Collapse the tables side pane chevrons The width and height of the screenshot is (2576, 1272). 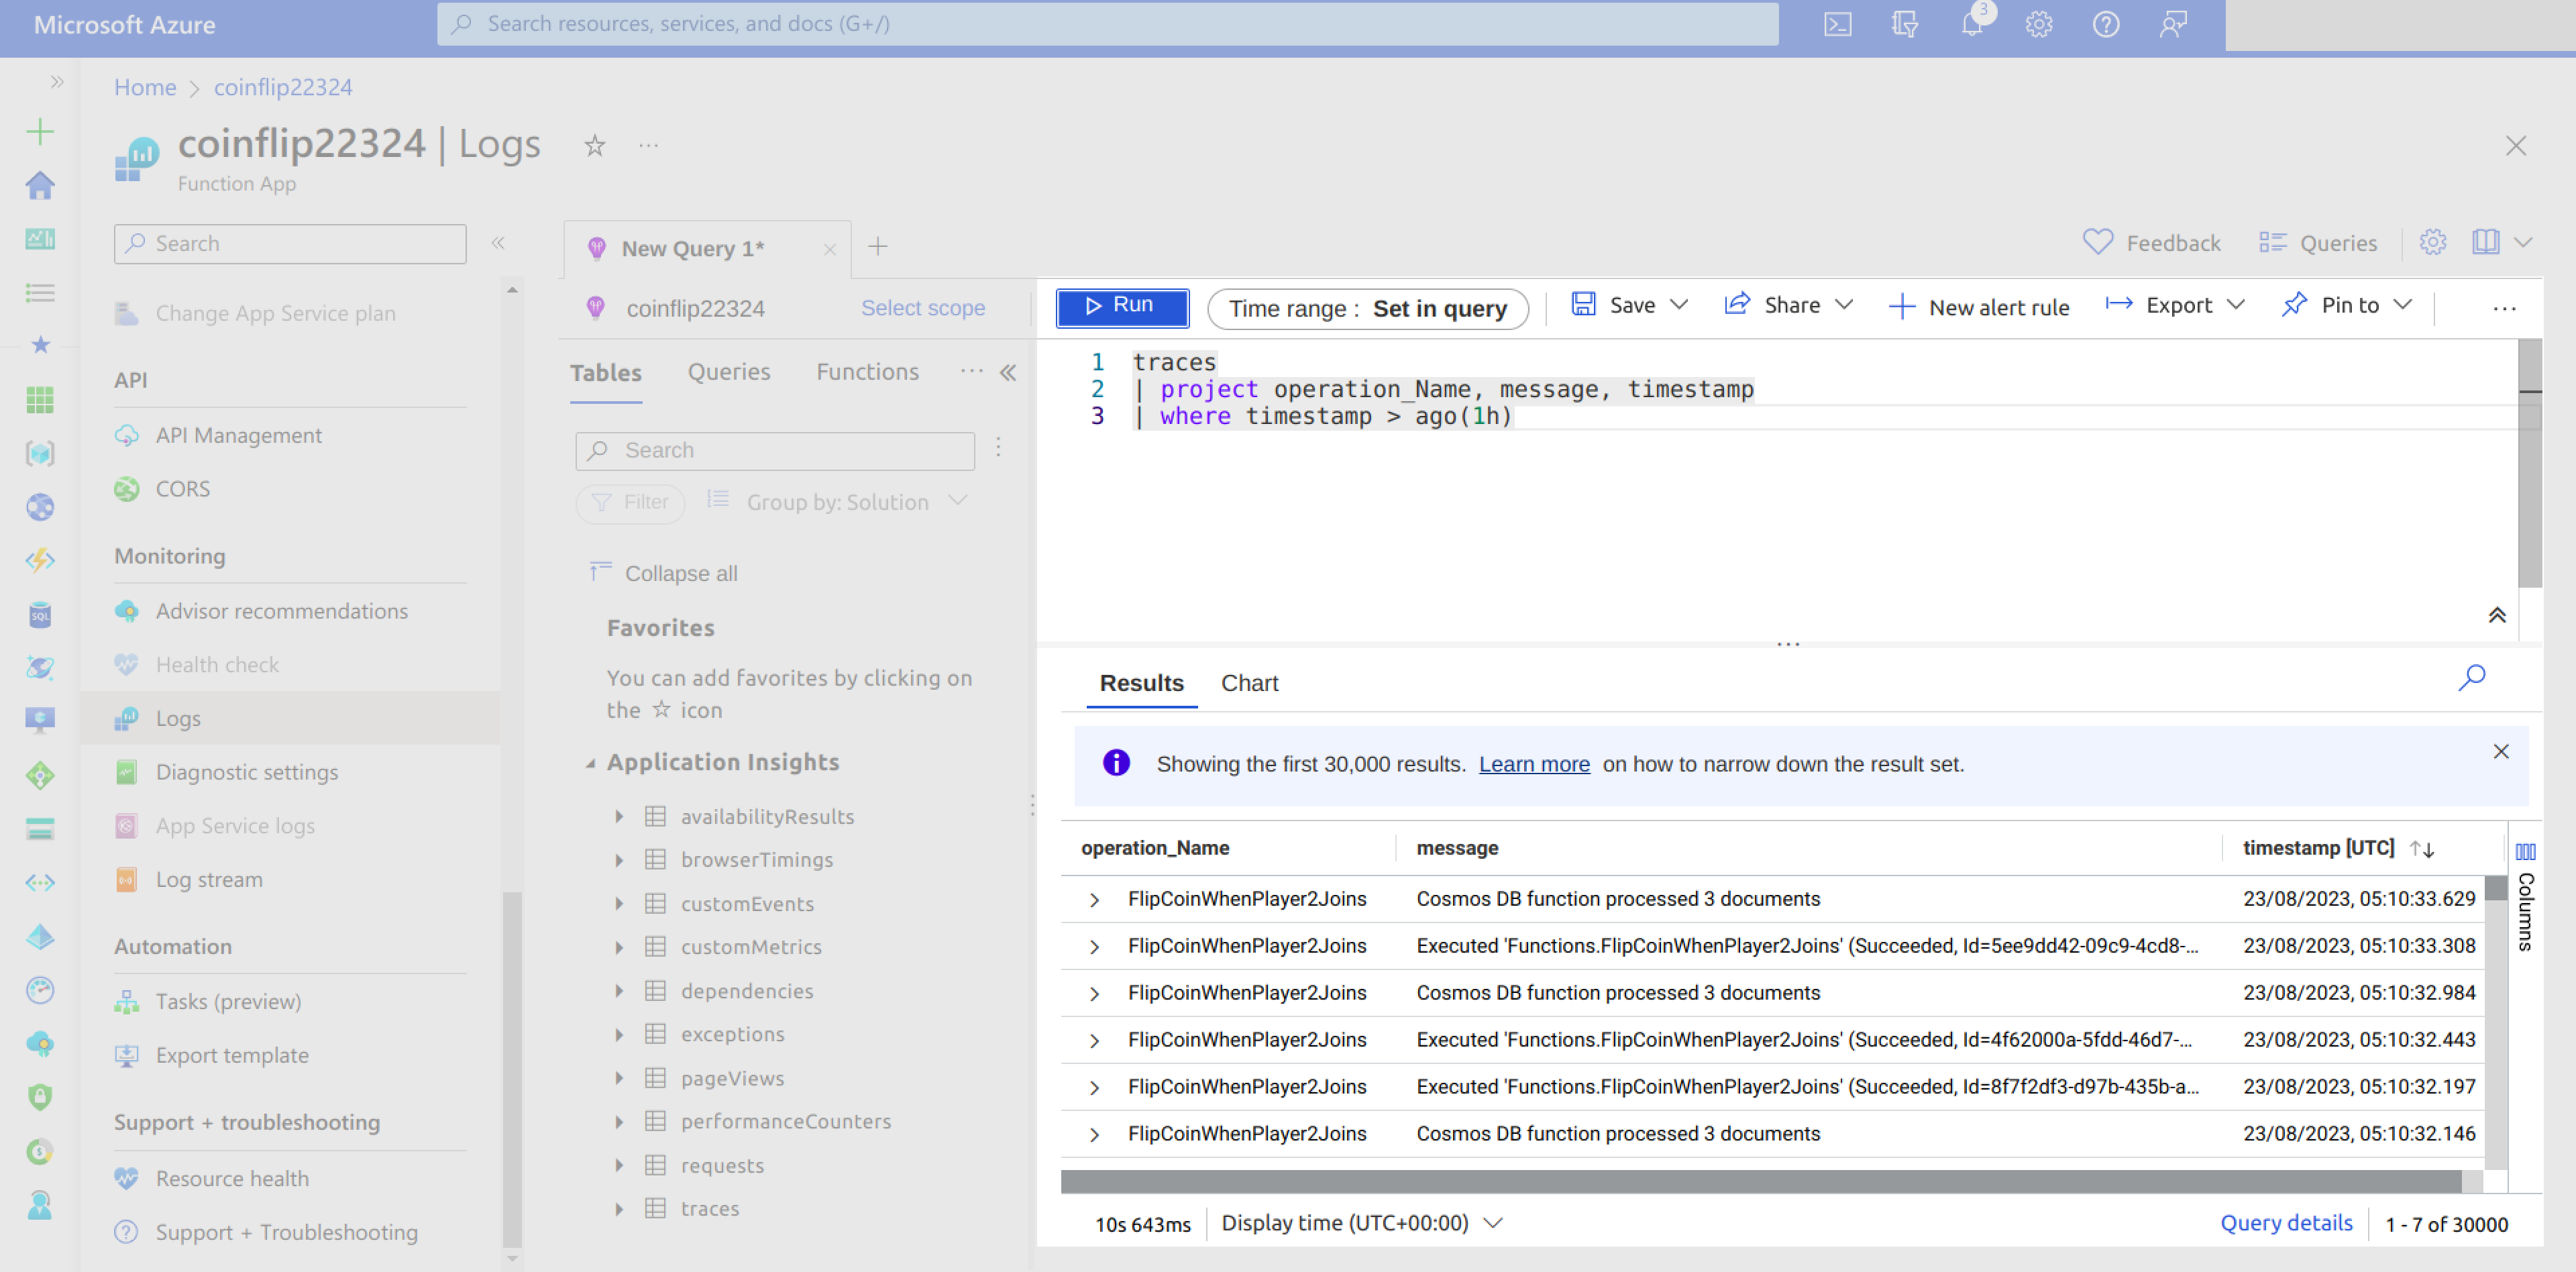coord(1008,373)
